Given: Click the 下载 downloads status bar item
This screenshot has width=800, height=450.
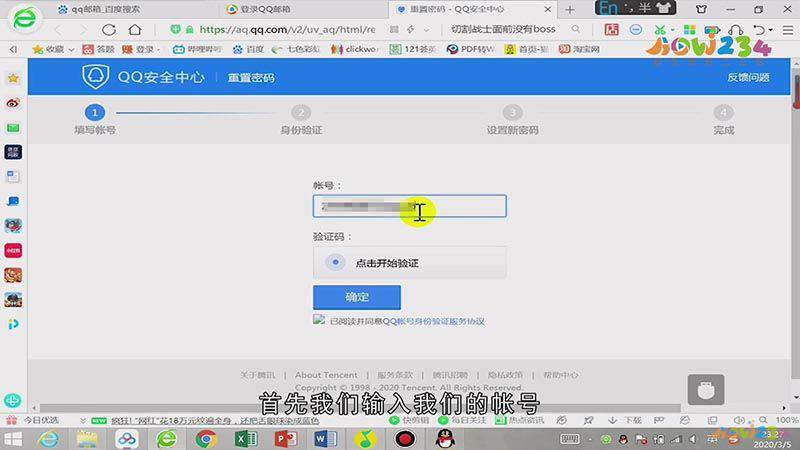Looking at the screenshot, I should click(626, 420).
